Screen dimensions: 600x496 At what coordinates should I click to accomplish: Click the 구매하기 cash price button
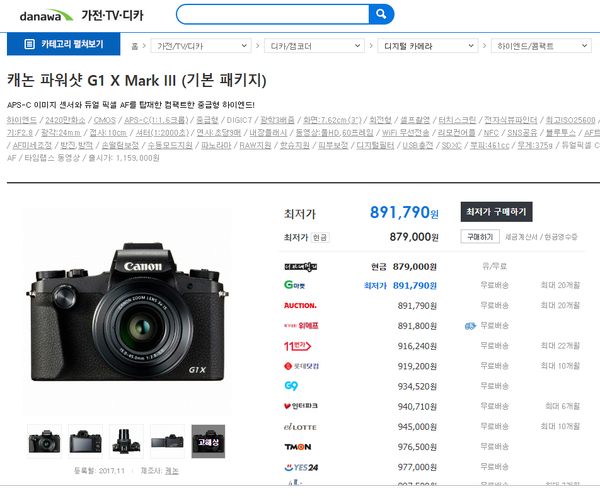[480, 237]
